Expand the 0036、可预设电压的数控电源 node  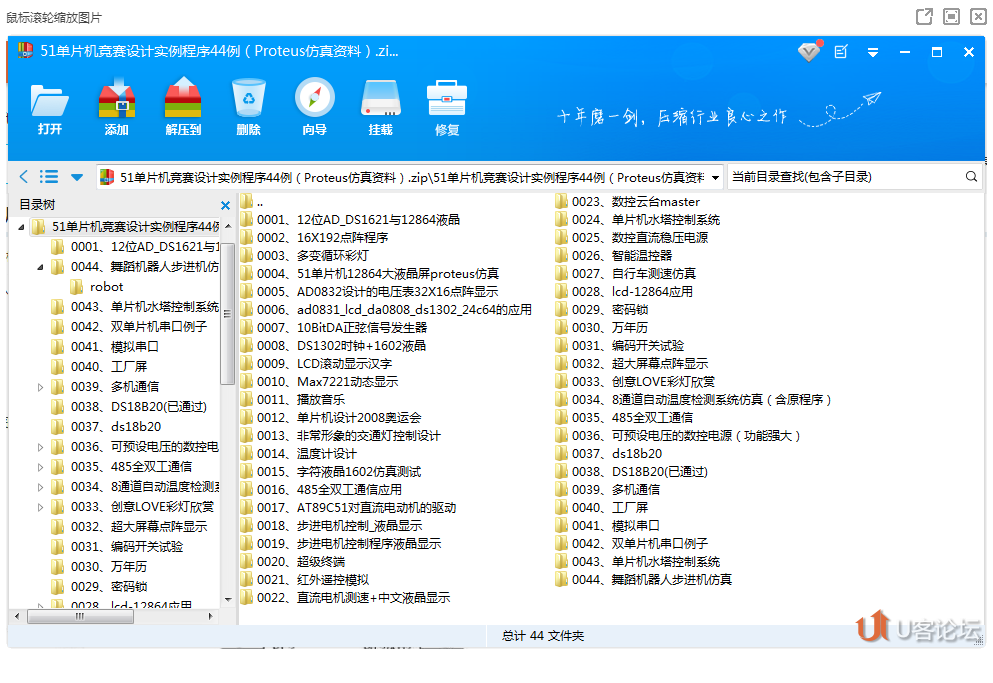tap(40, 446)
